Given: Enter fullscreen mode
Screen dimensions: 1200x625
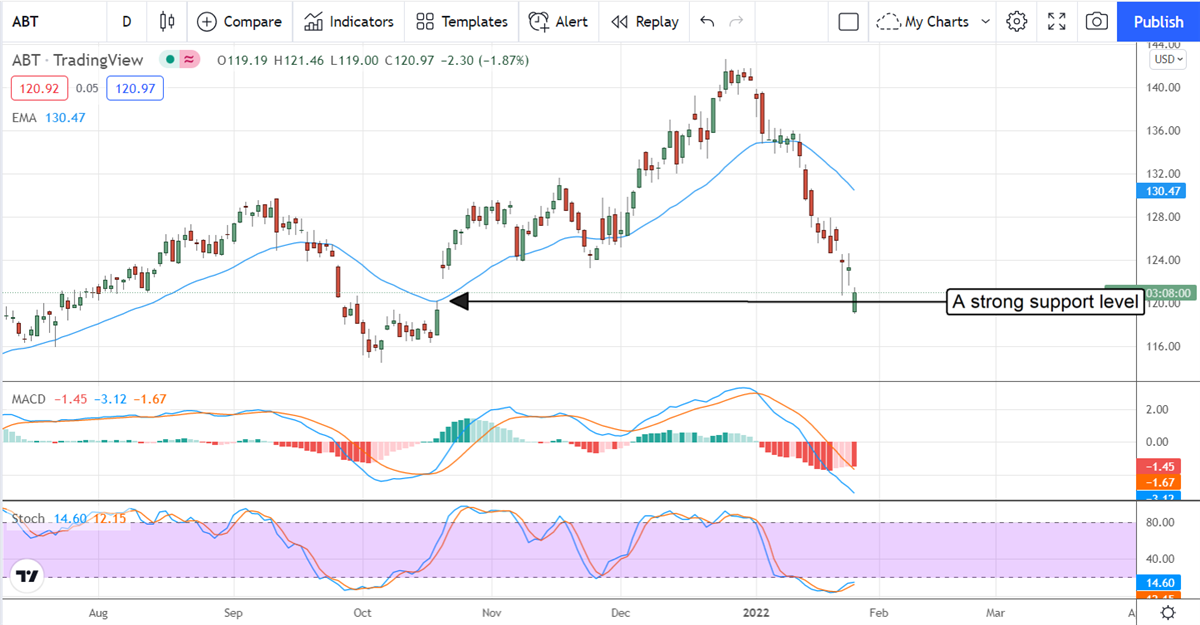Looking at the screenshot, I should [1057, 21].
